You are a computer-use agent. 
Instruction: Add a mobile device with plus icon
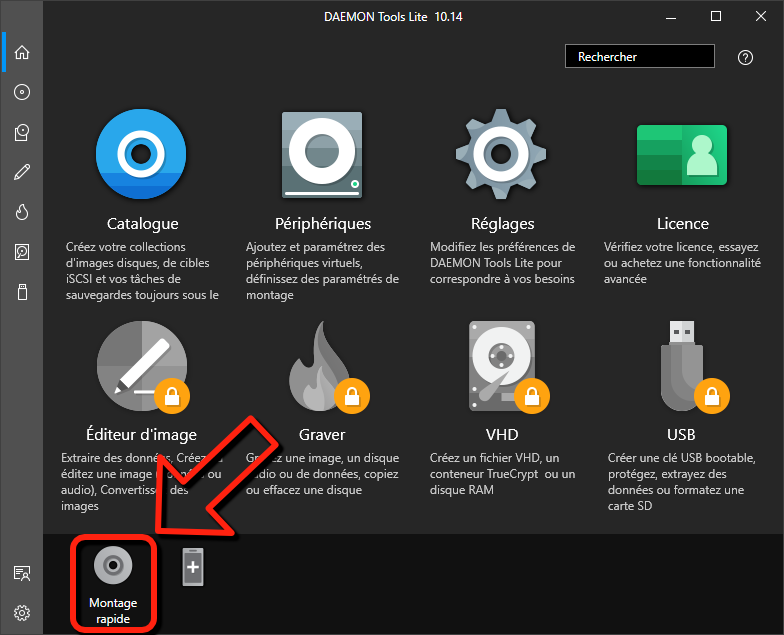pyautogui.click(x=193, y=567)
